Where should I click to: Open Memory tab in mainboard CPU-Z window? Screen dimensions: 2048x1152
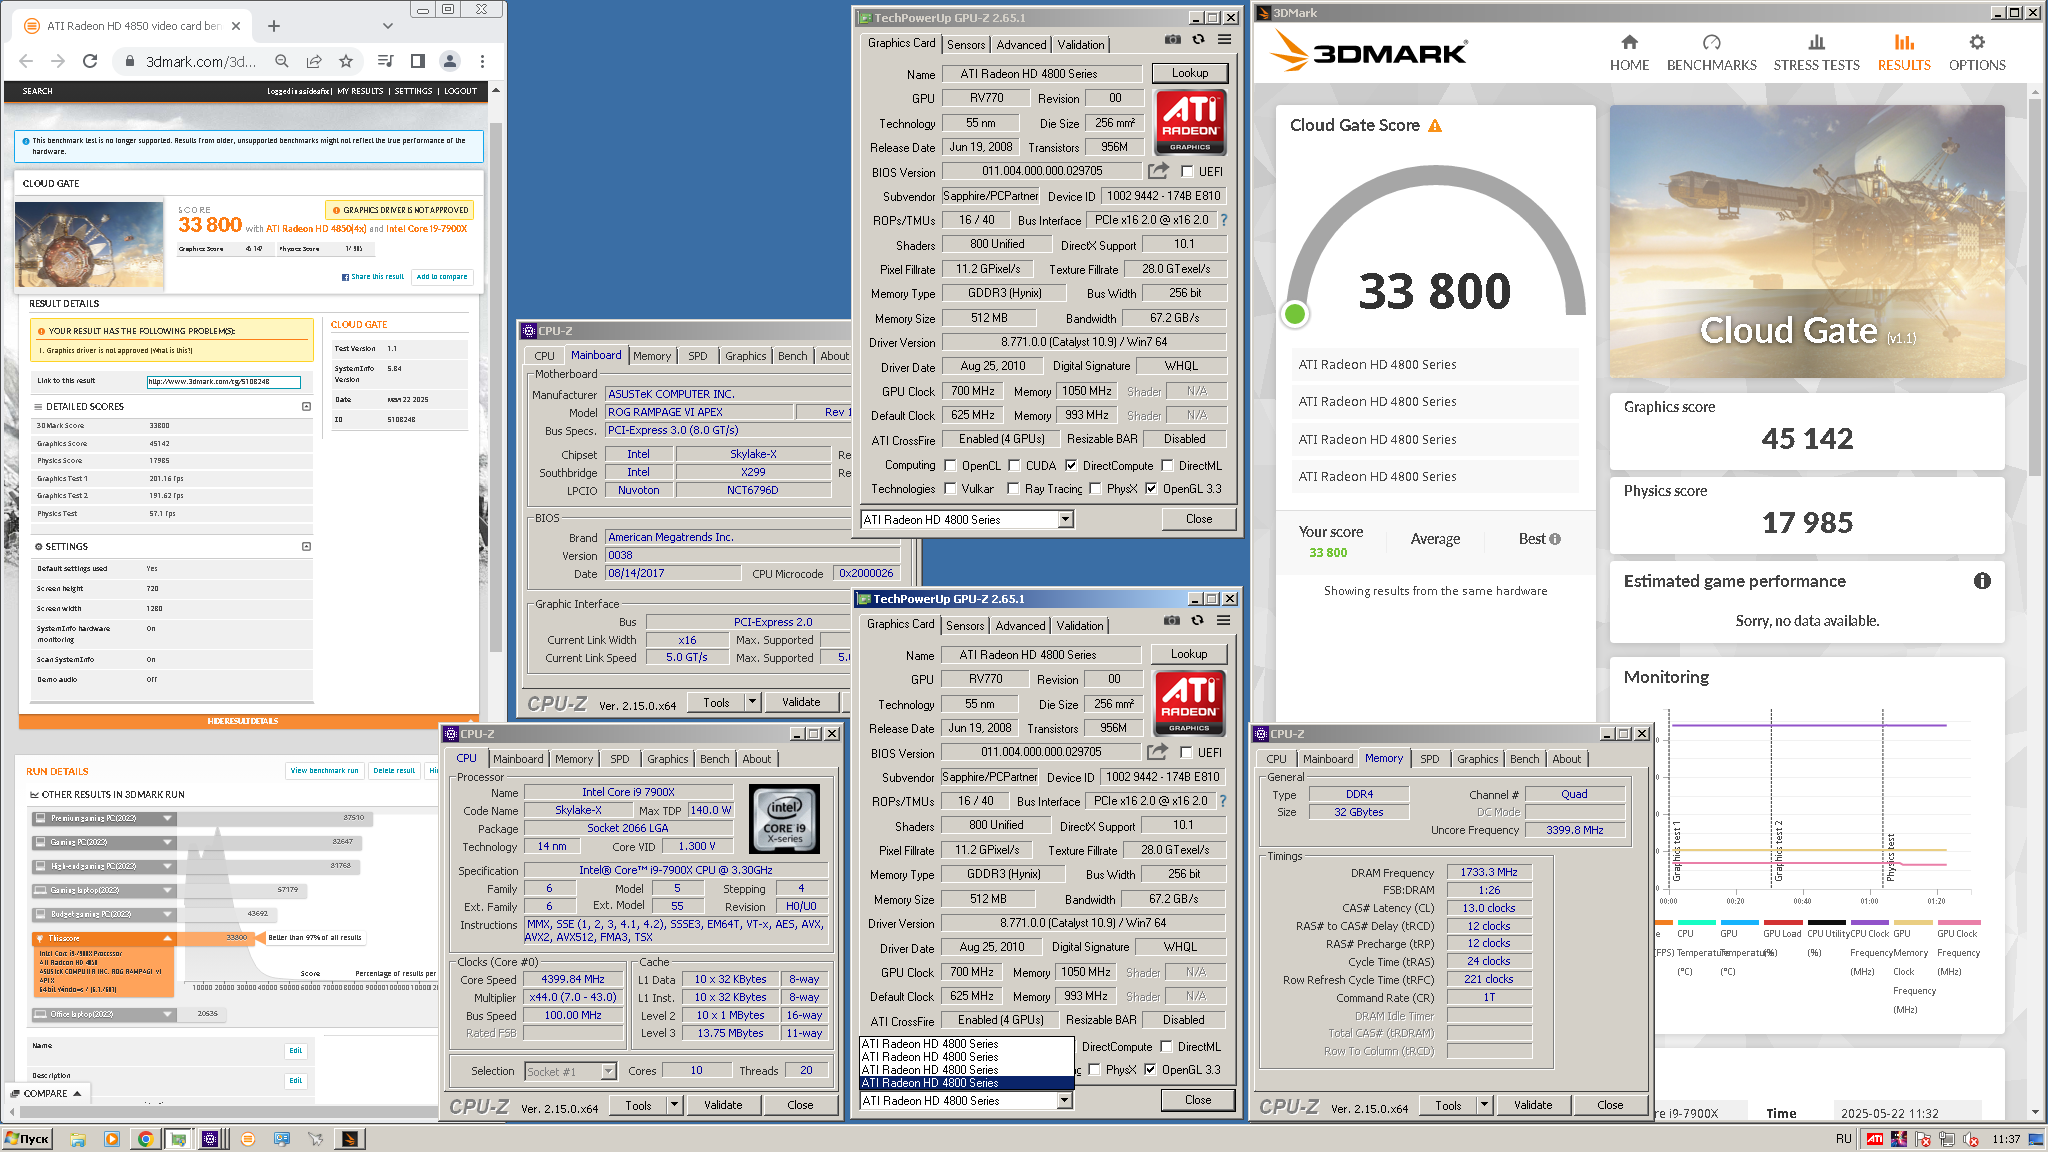point(652,356)
